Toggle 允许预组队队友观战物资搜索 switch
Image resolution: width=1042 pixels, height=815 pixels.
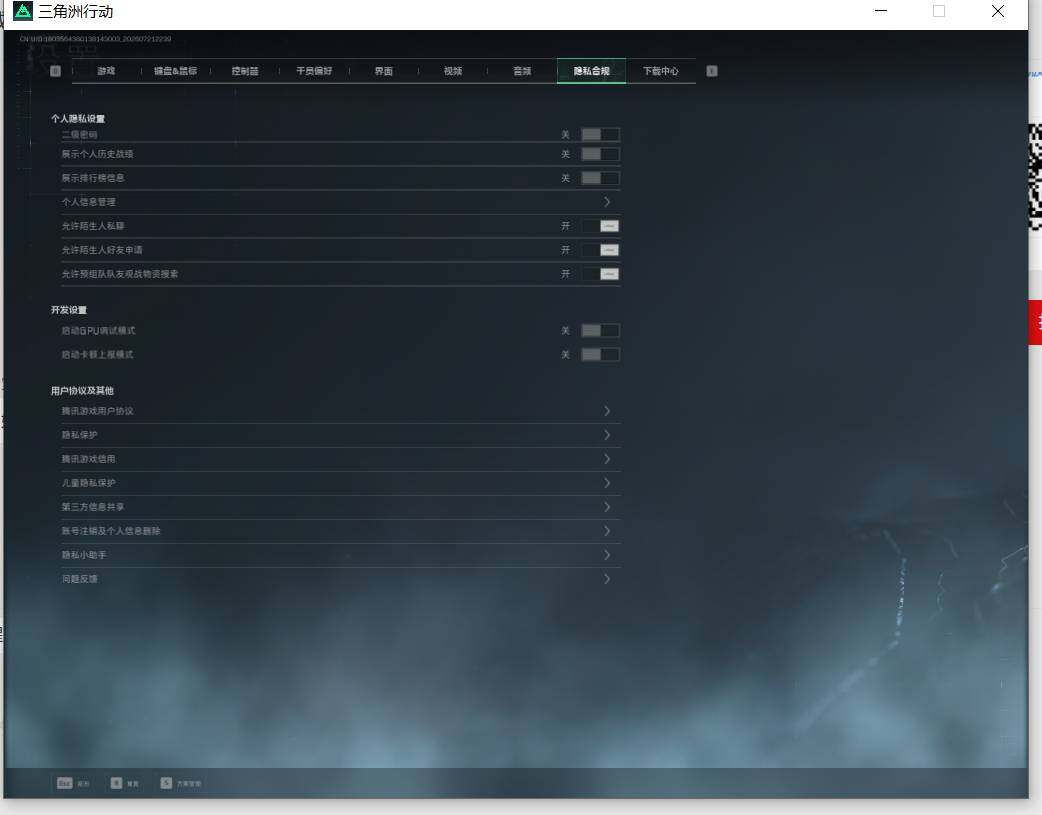point(600,274)
